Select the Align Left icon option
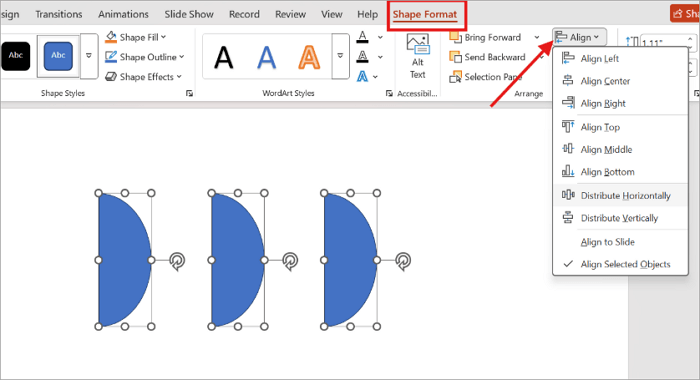The height and width of the screenshot is (380, 700). [x=568, y=58]
